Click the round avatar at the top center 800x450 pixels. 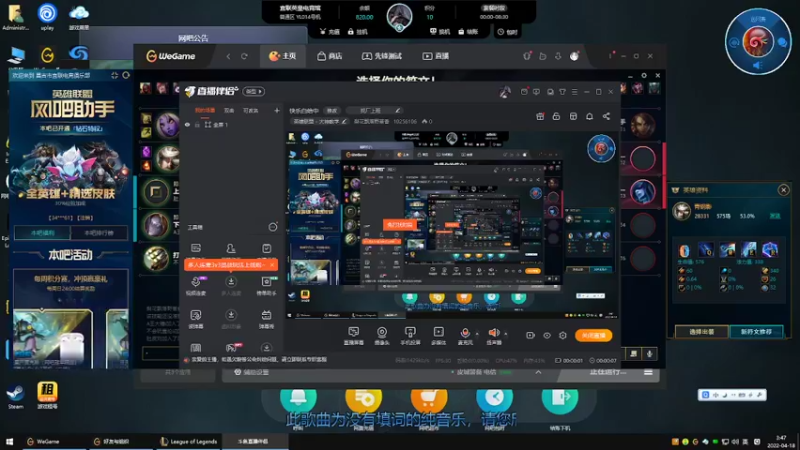coord(399,16)
